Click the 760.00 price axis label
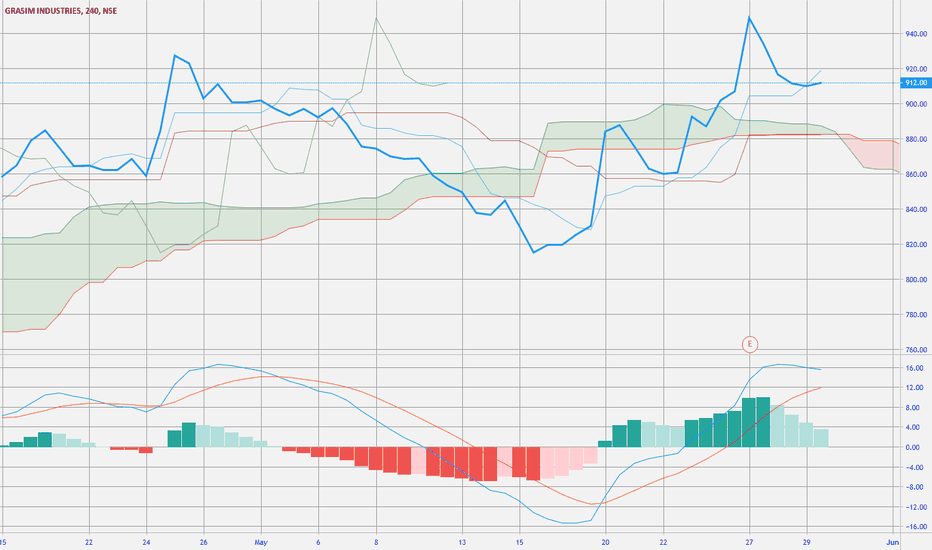 coord(916,350)
